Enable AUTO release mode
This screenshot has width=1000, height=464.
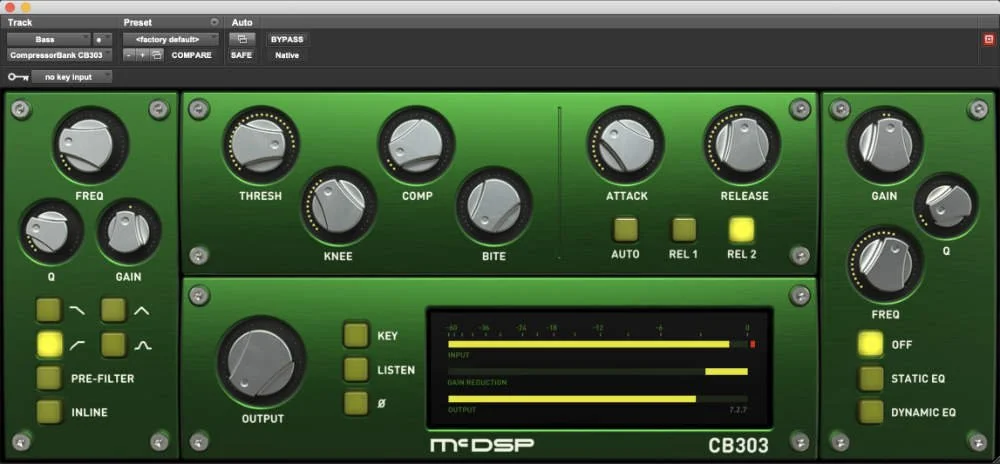coord(626,229)
